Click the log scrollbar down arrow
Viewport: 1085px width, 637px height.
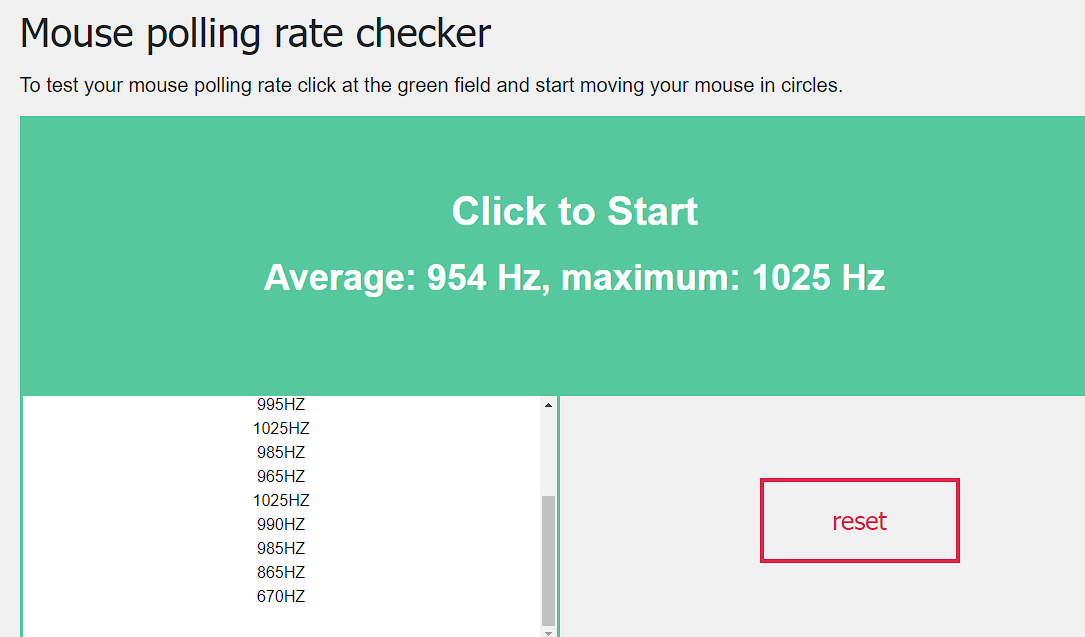point(548,632)
